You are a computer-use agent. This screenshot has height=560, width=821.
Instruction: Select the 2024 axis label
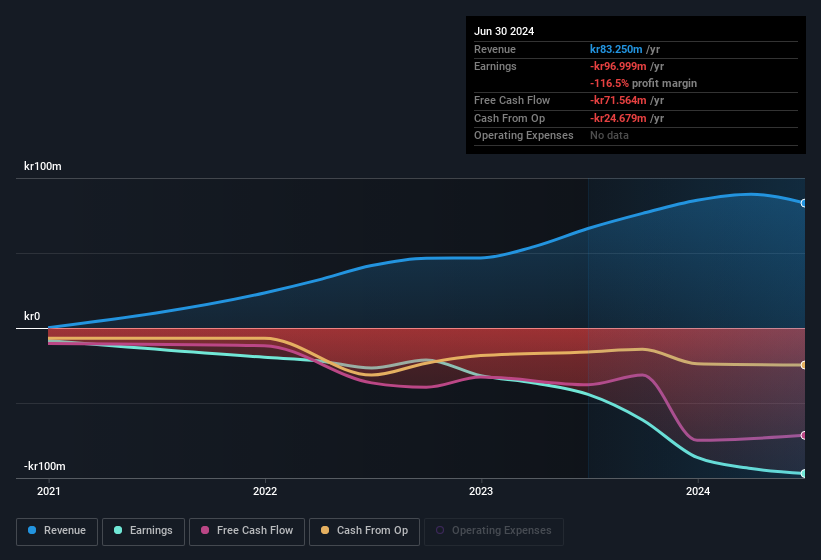[698, 491]
